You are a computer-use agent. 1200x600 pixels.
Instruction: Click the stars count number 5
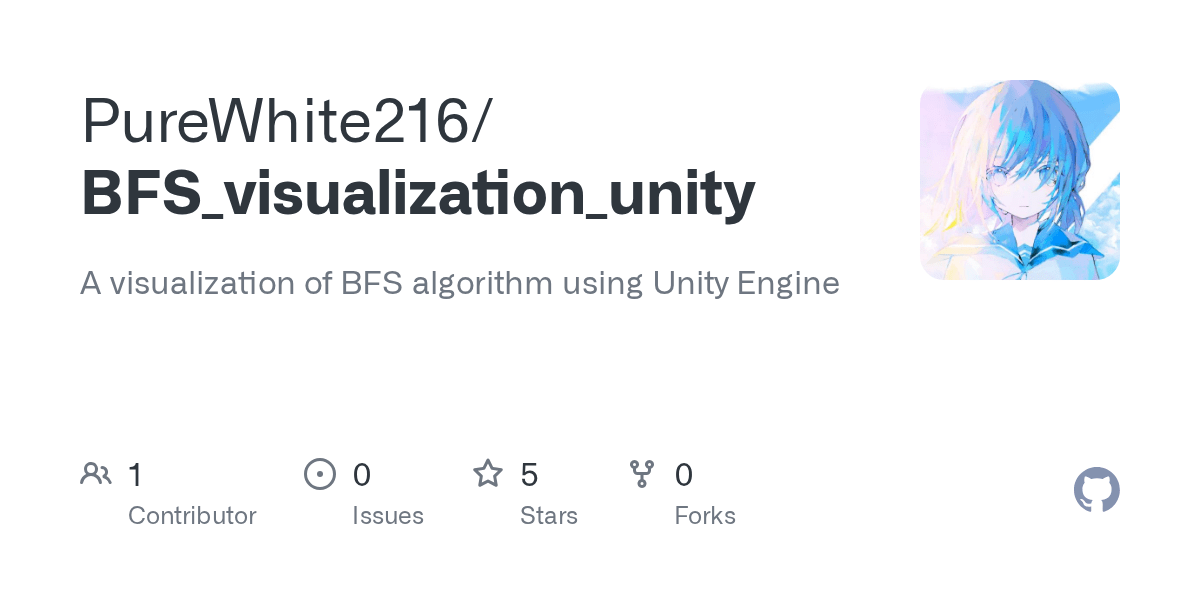tap(530, 475)
